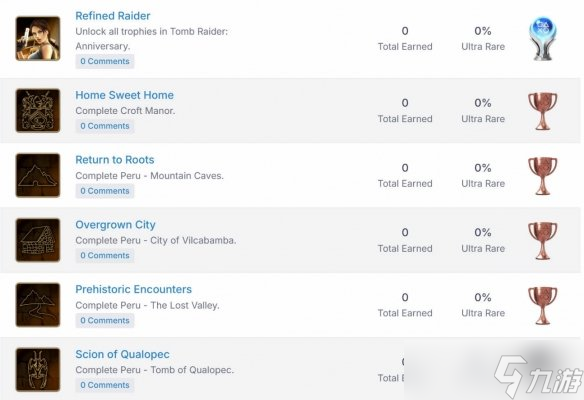584x400 pixels.
Task: Click the Prehistoric Encounters valley icon
Action: 38,305
